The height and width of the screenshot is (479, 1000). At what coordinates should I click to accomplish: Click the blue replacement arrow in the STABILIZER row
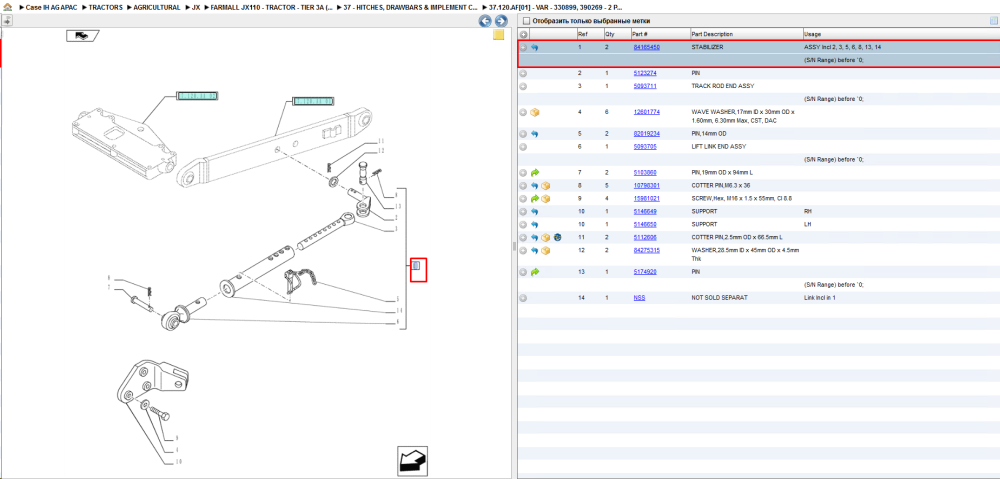(534, 47)
